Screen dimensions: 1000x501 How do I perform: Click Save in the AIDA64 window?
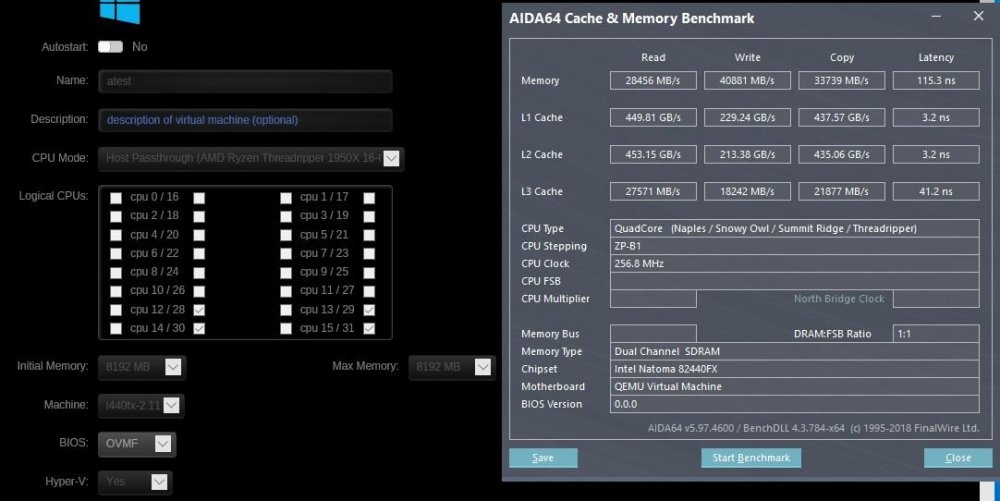pyautogui.click(x=543, y=458)
